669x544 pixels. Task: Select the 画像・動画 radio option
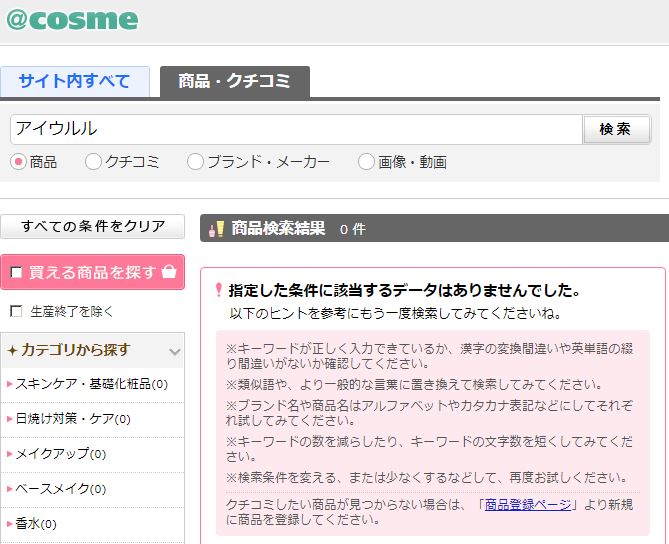pyautogui.click(x=366, y=162)
